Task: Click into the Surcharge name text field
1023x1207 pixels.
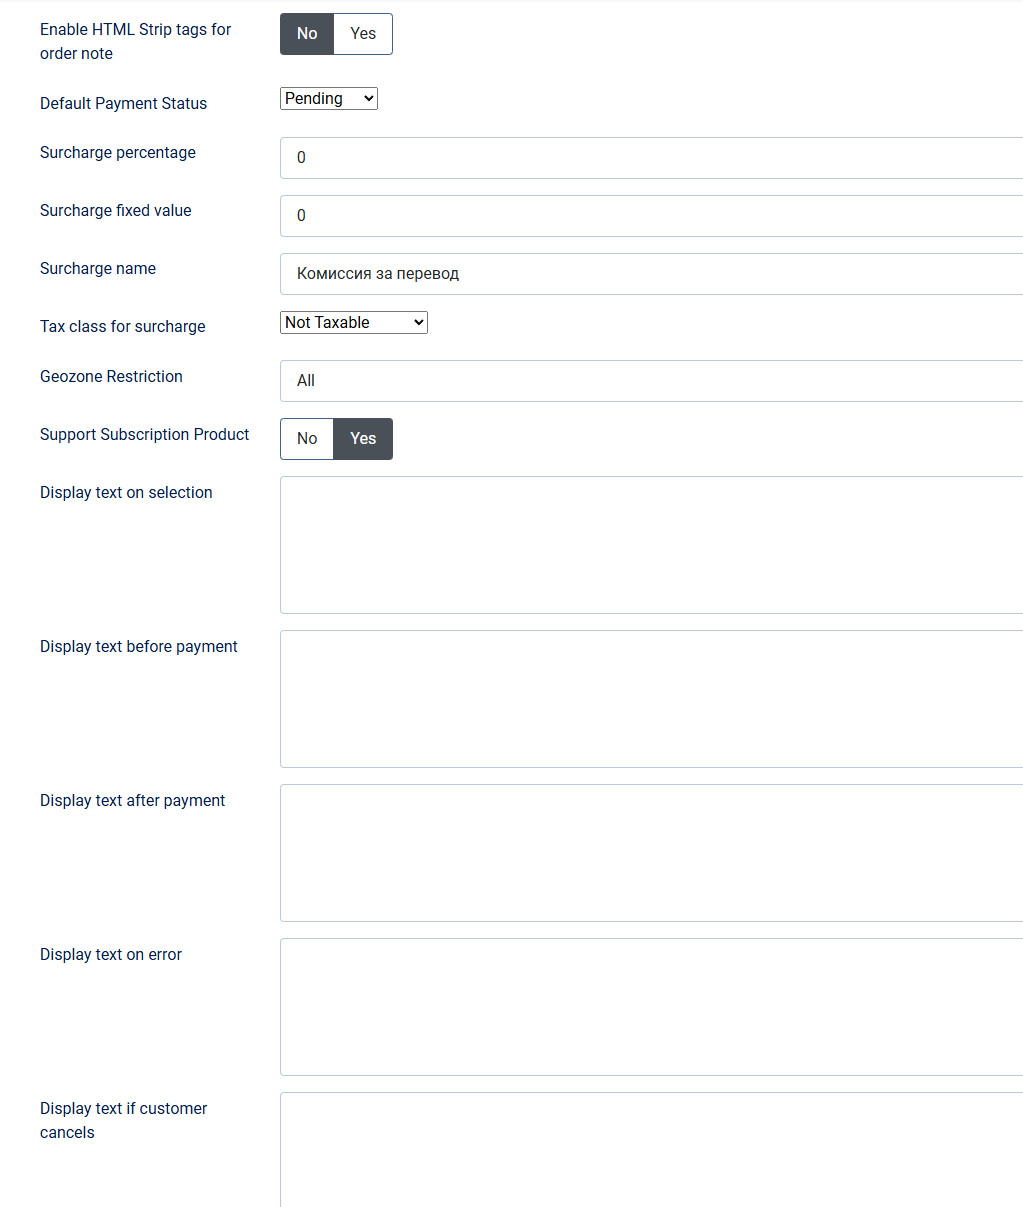Action: (650, 274)
